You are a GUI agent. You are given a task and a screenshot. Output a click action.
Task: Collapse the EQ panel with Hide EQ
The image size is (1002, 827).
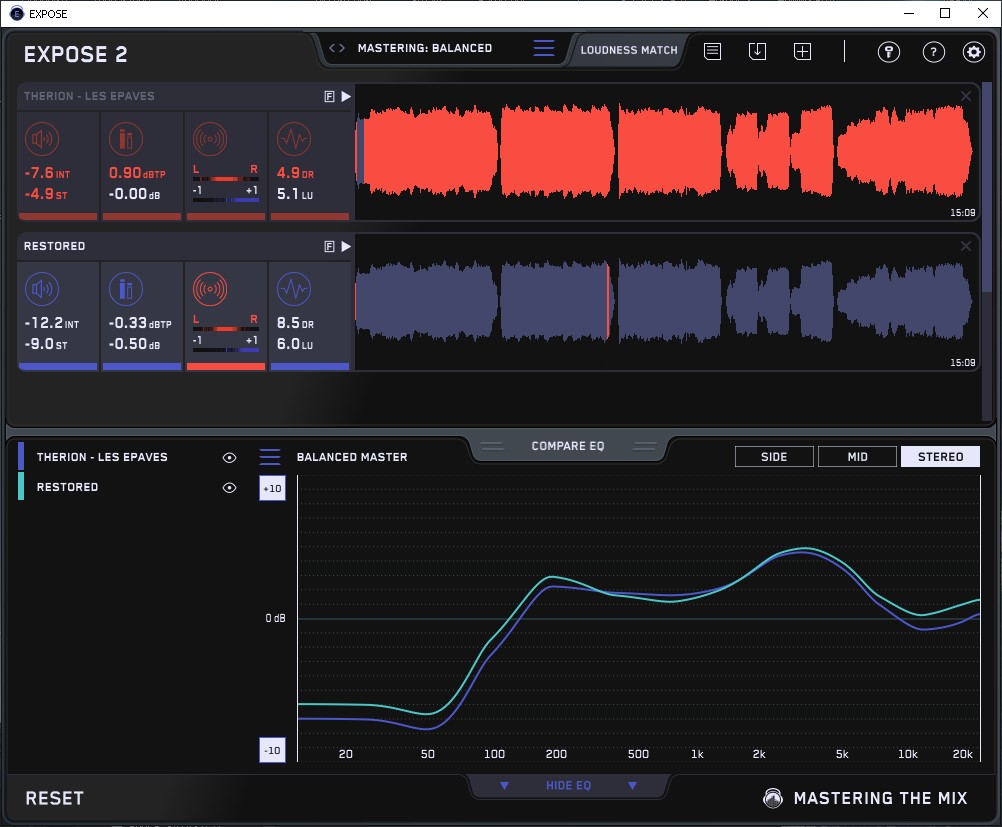[x=568, y=785]
